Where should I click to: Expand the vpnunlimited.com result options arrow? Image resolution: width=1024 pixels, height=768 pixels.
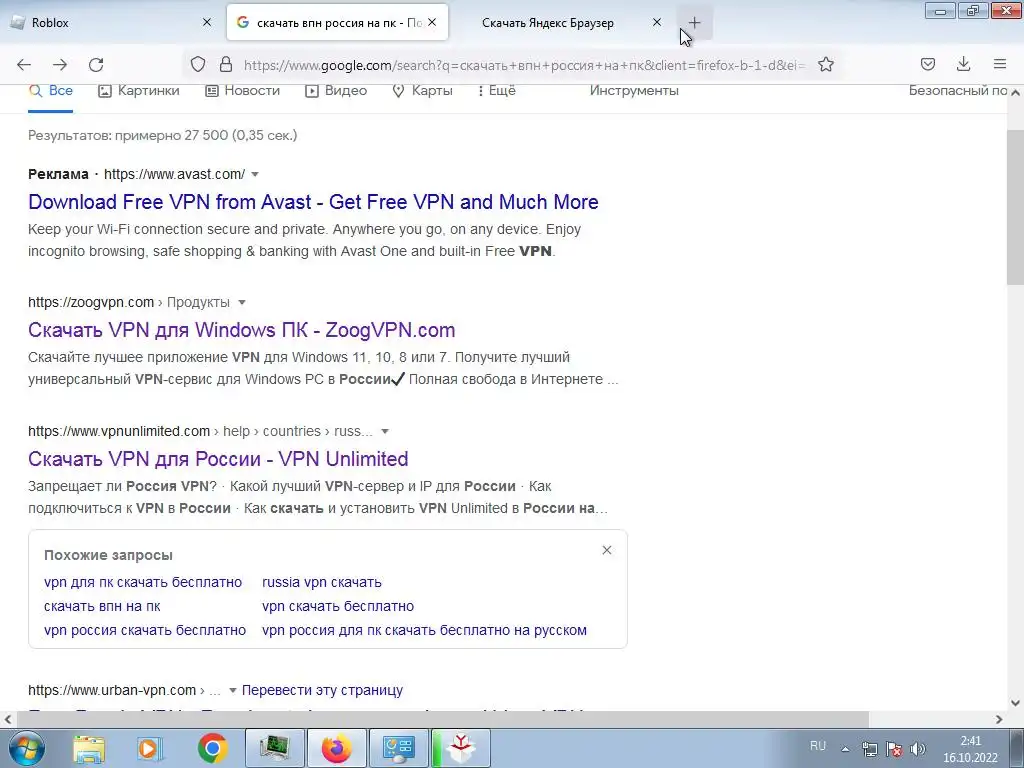385,432
